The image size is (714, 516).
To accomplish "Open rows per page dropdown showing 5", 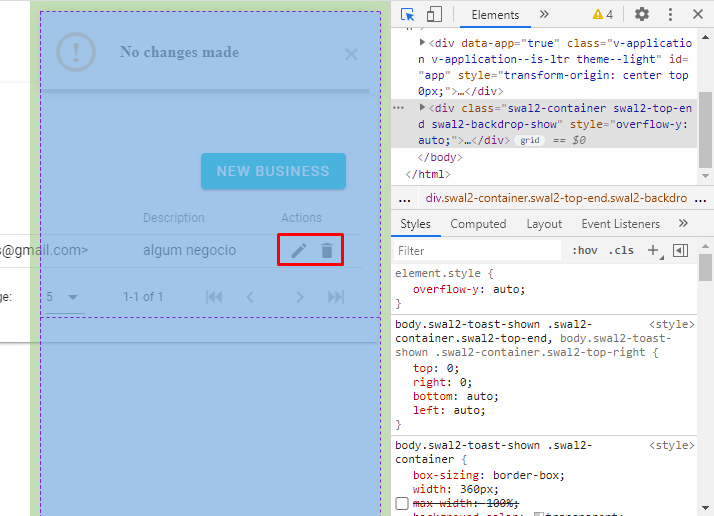I will pos(65,297).
